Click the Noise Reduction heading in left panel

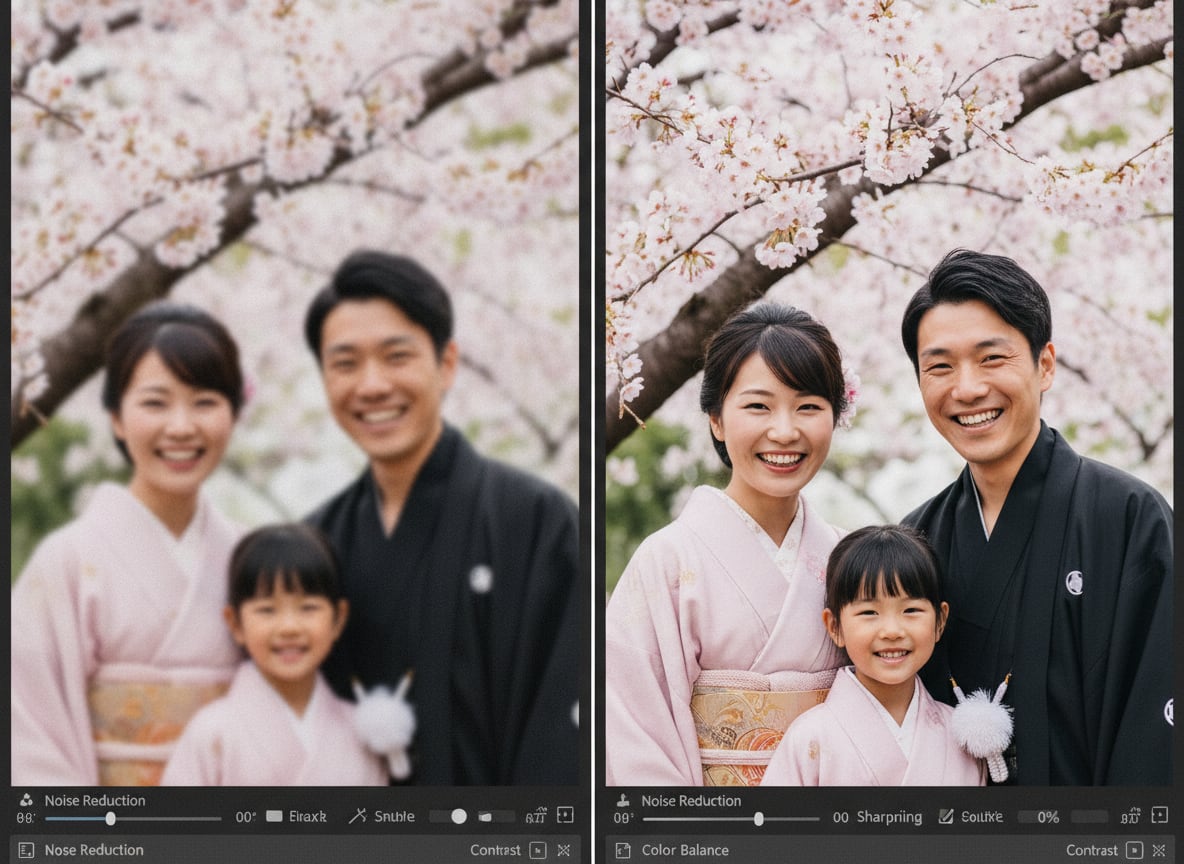pos(94,800)
